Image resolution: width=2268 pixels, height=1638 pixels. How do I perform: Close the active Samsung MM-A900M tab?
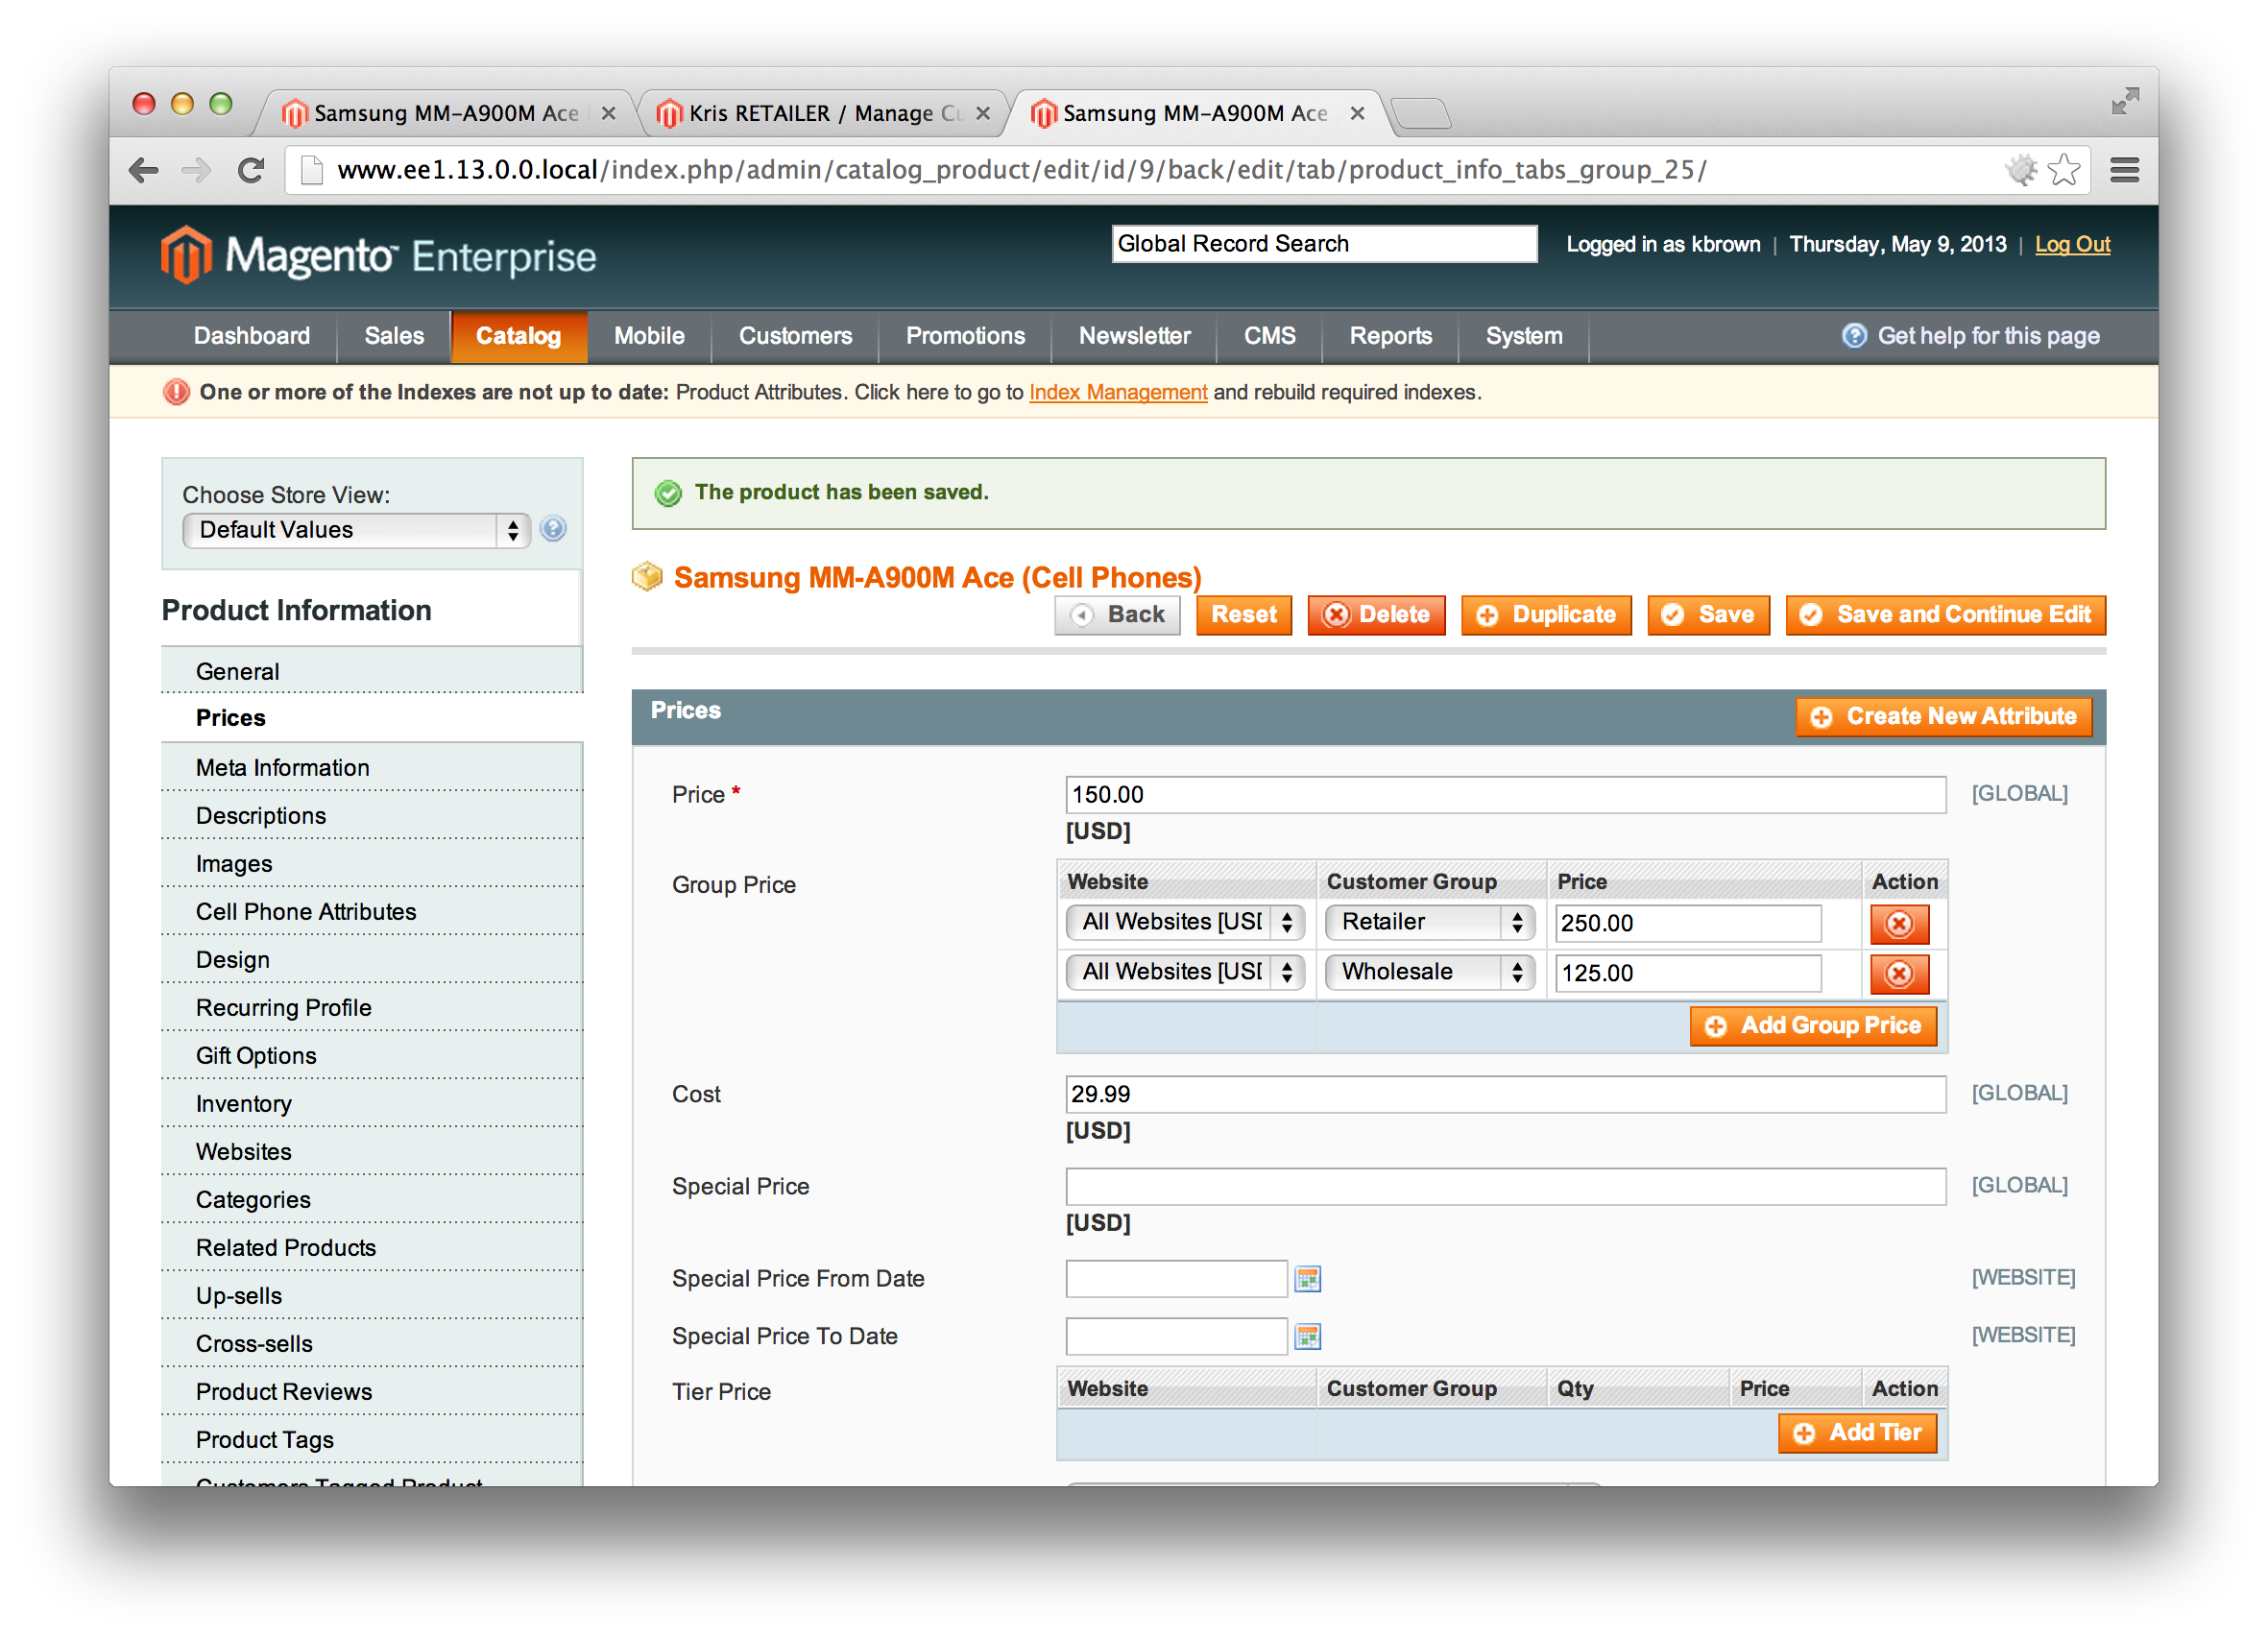(x=1357, y=113)
